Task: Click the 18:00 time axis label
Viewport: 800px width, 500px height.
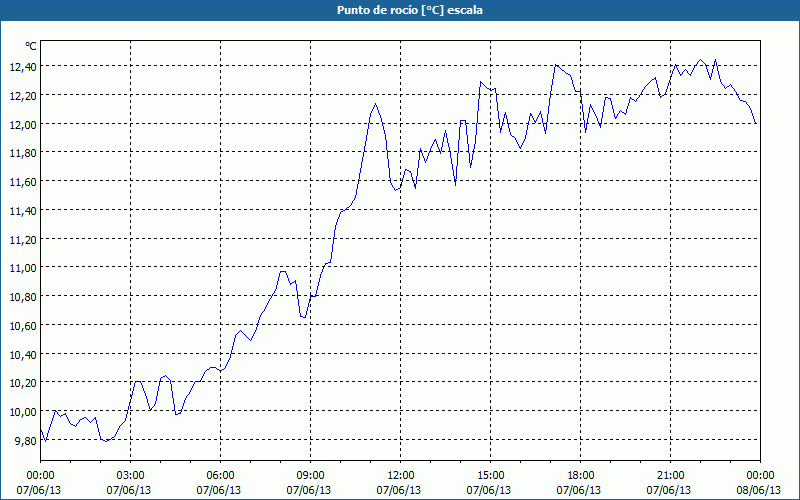Action: pyautogui.click(x=581, y=476)
